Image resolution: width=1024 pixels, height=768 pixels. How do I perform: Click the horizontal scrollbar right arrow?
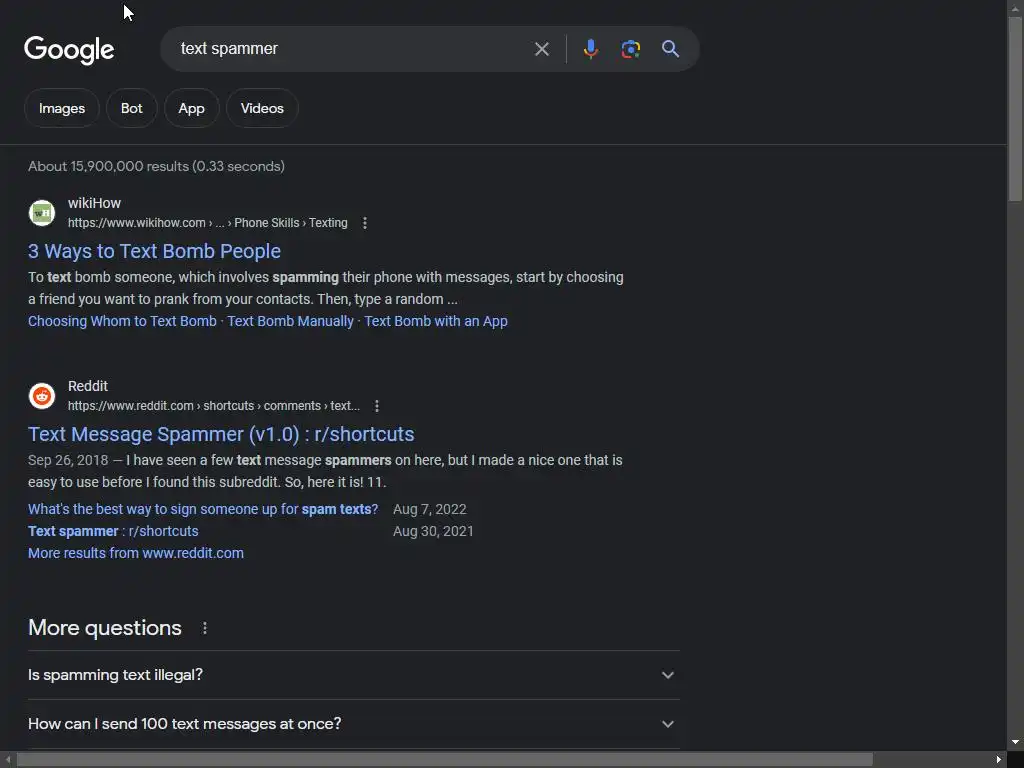click(999, 760)
